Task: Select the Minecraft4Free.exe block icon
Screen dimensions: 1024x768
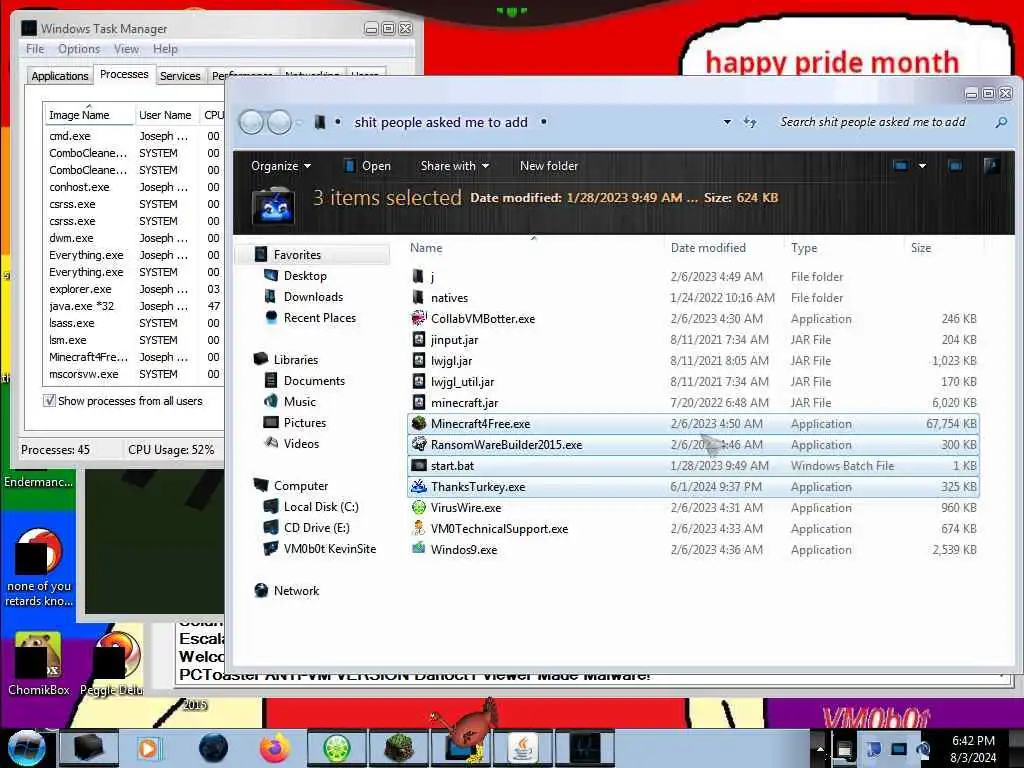Action: click(419, 424)
